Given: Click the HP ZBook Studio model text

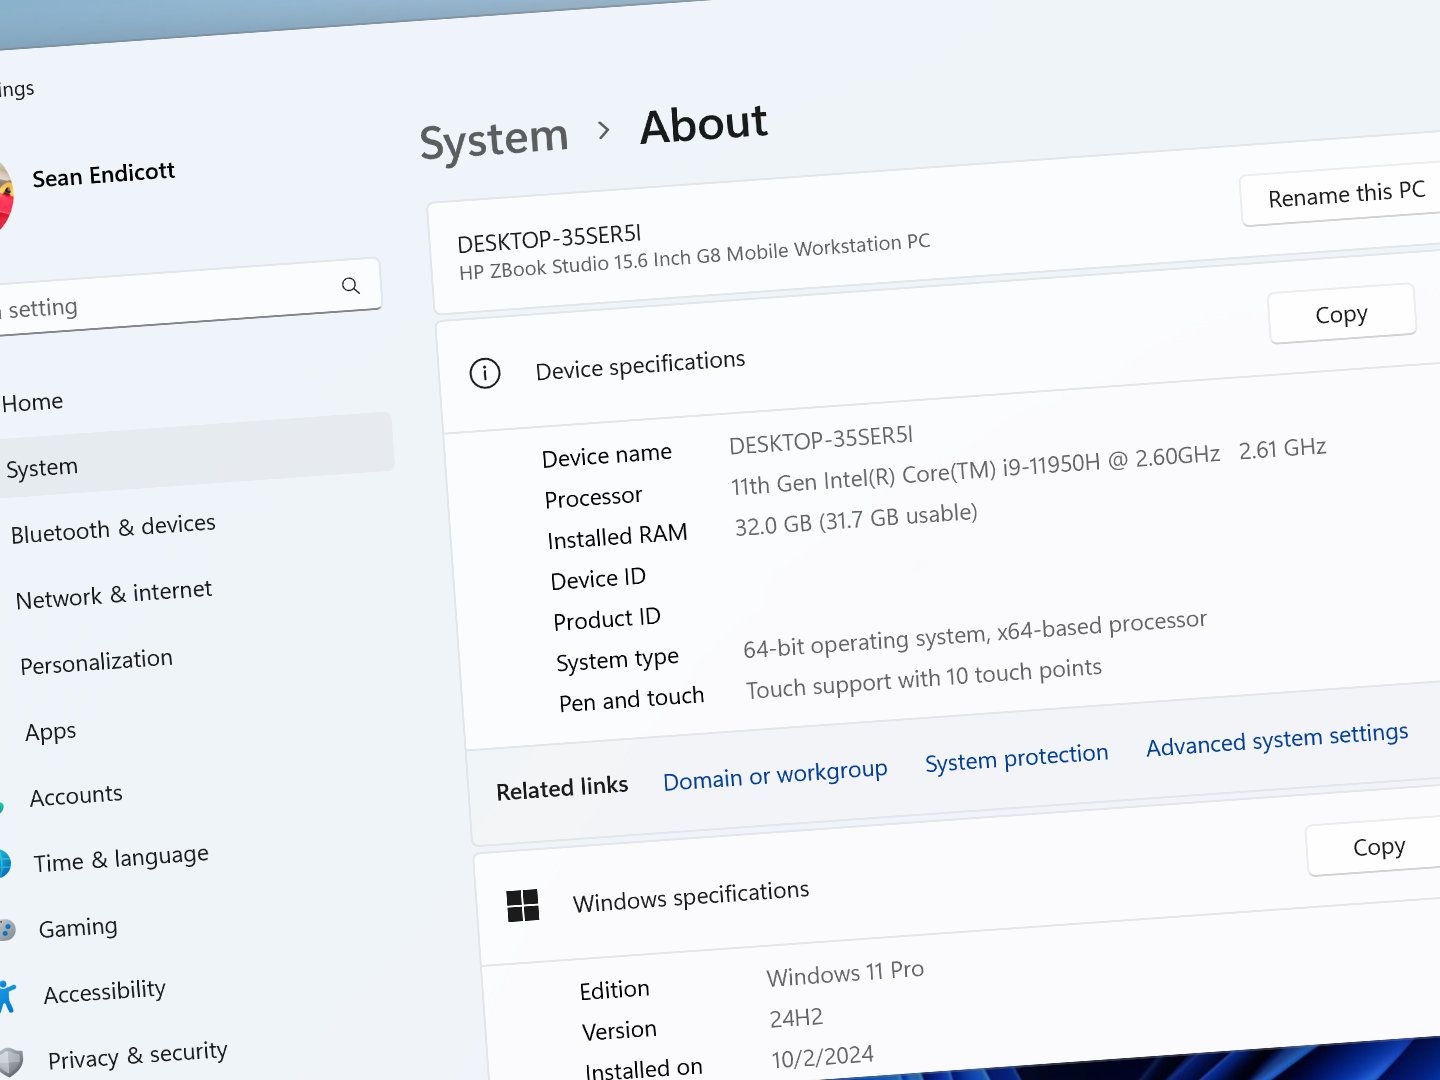Looking at the screenshot, I should [x=694, y=257].
